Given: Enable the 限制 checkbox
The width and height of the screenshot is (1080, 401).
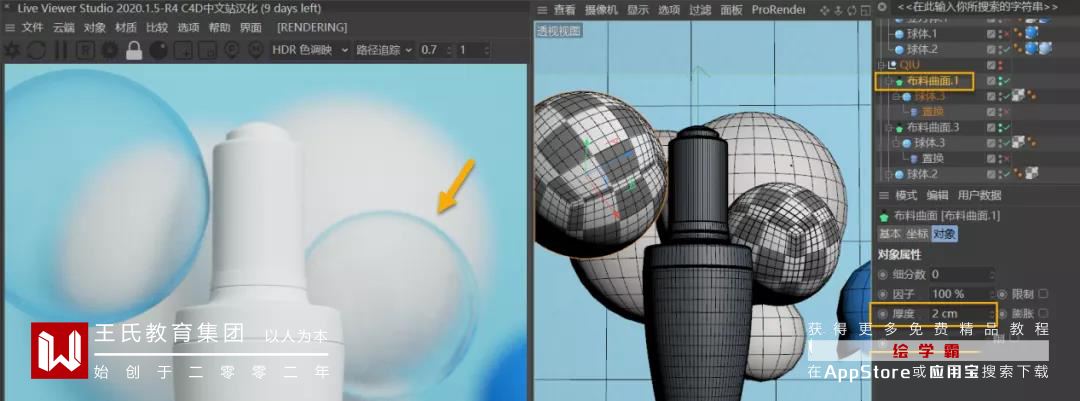Looking at the screenshot, I should pyautogui.click(x=1043, y=294).
